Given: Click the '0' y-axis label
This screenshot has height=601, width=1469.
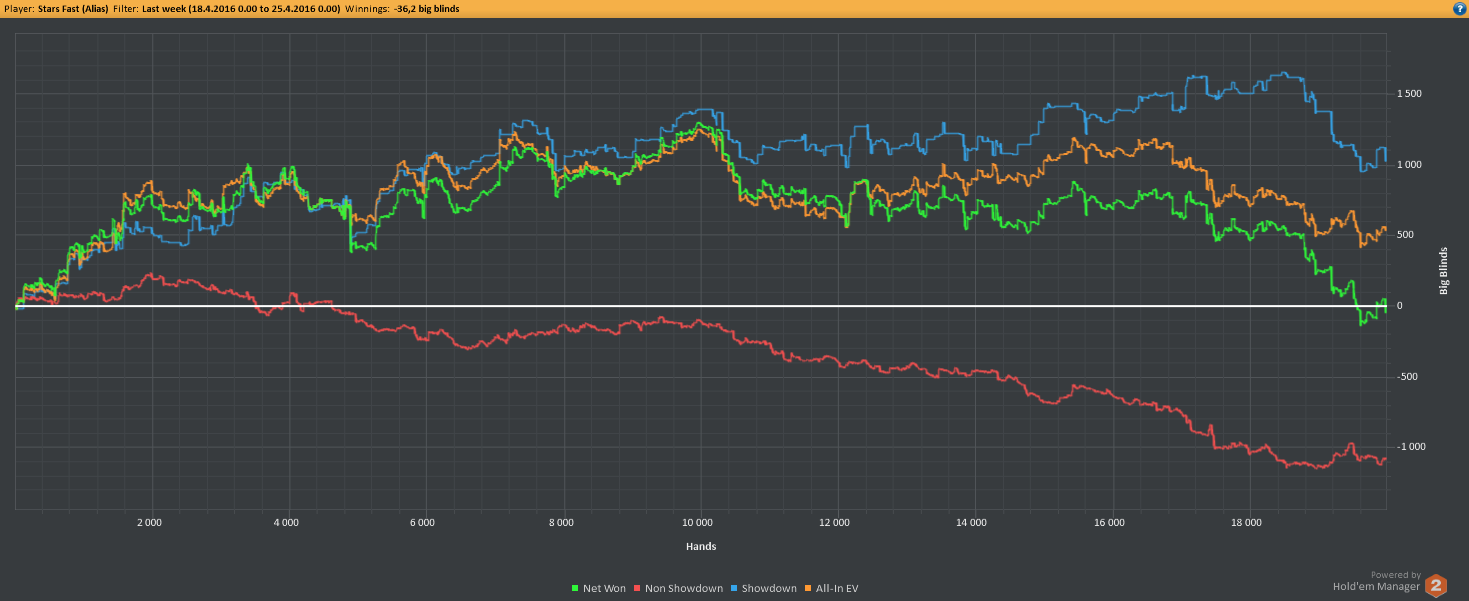Looking at the screenshot, I should pos(1399,306).
